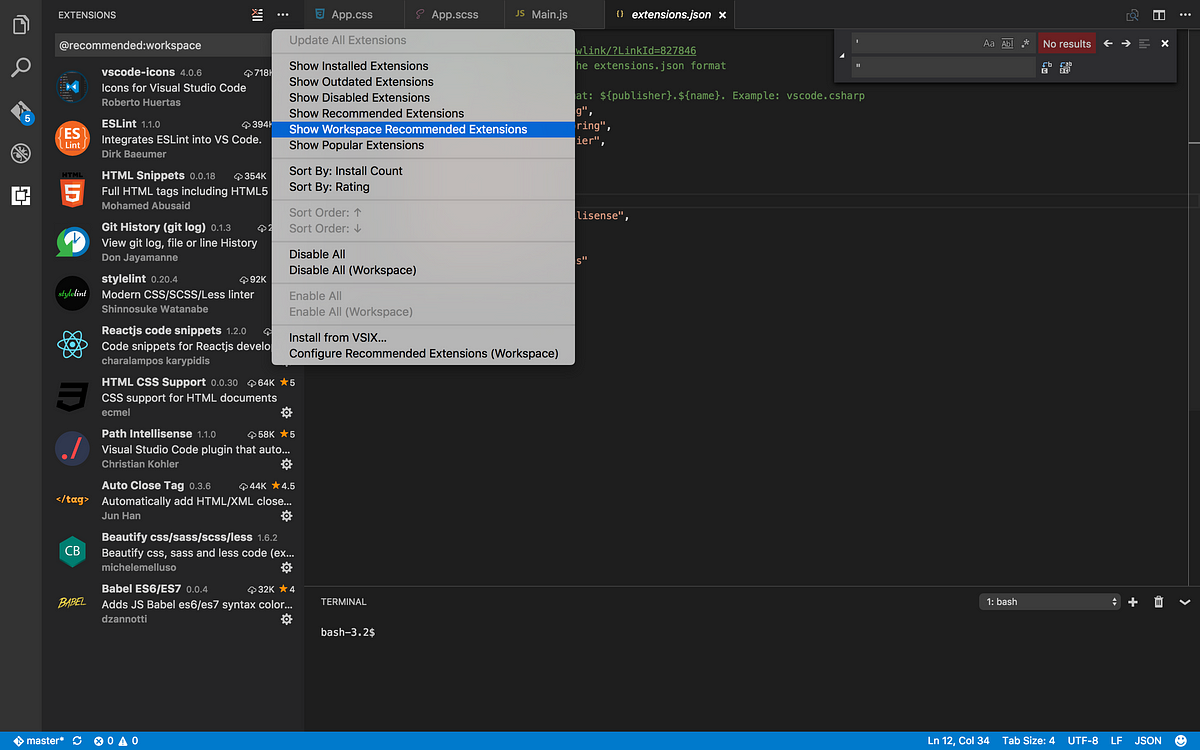The image size is (1200, 750).
Task: Open feedback smiley in status bar
Action: point(1181,741)
